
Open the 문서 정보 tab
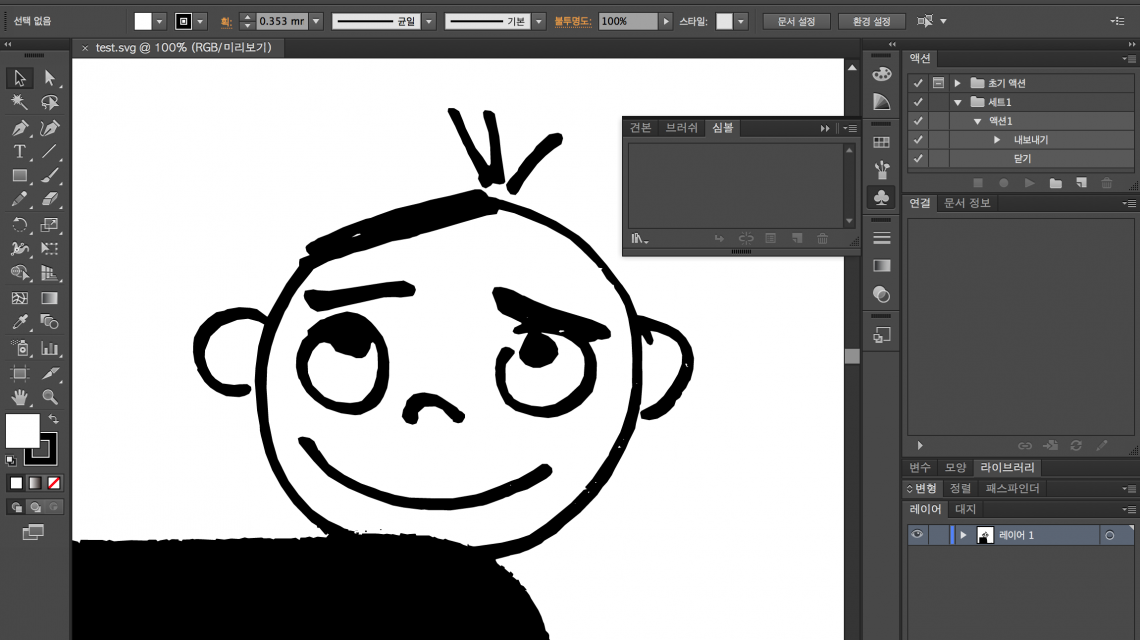point(966,203)
